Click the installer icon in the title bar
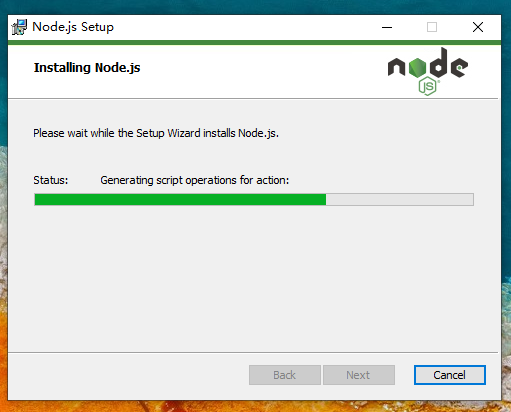Image resolution: width=511 pixels, height=412 pixels. coord(19,27)
